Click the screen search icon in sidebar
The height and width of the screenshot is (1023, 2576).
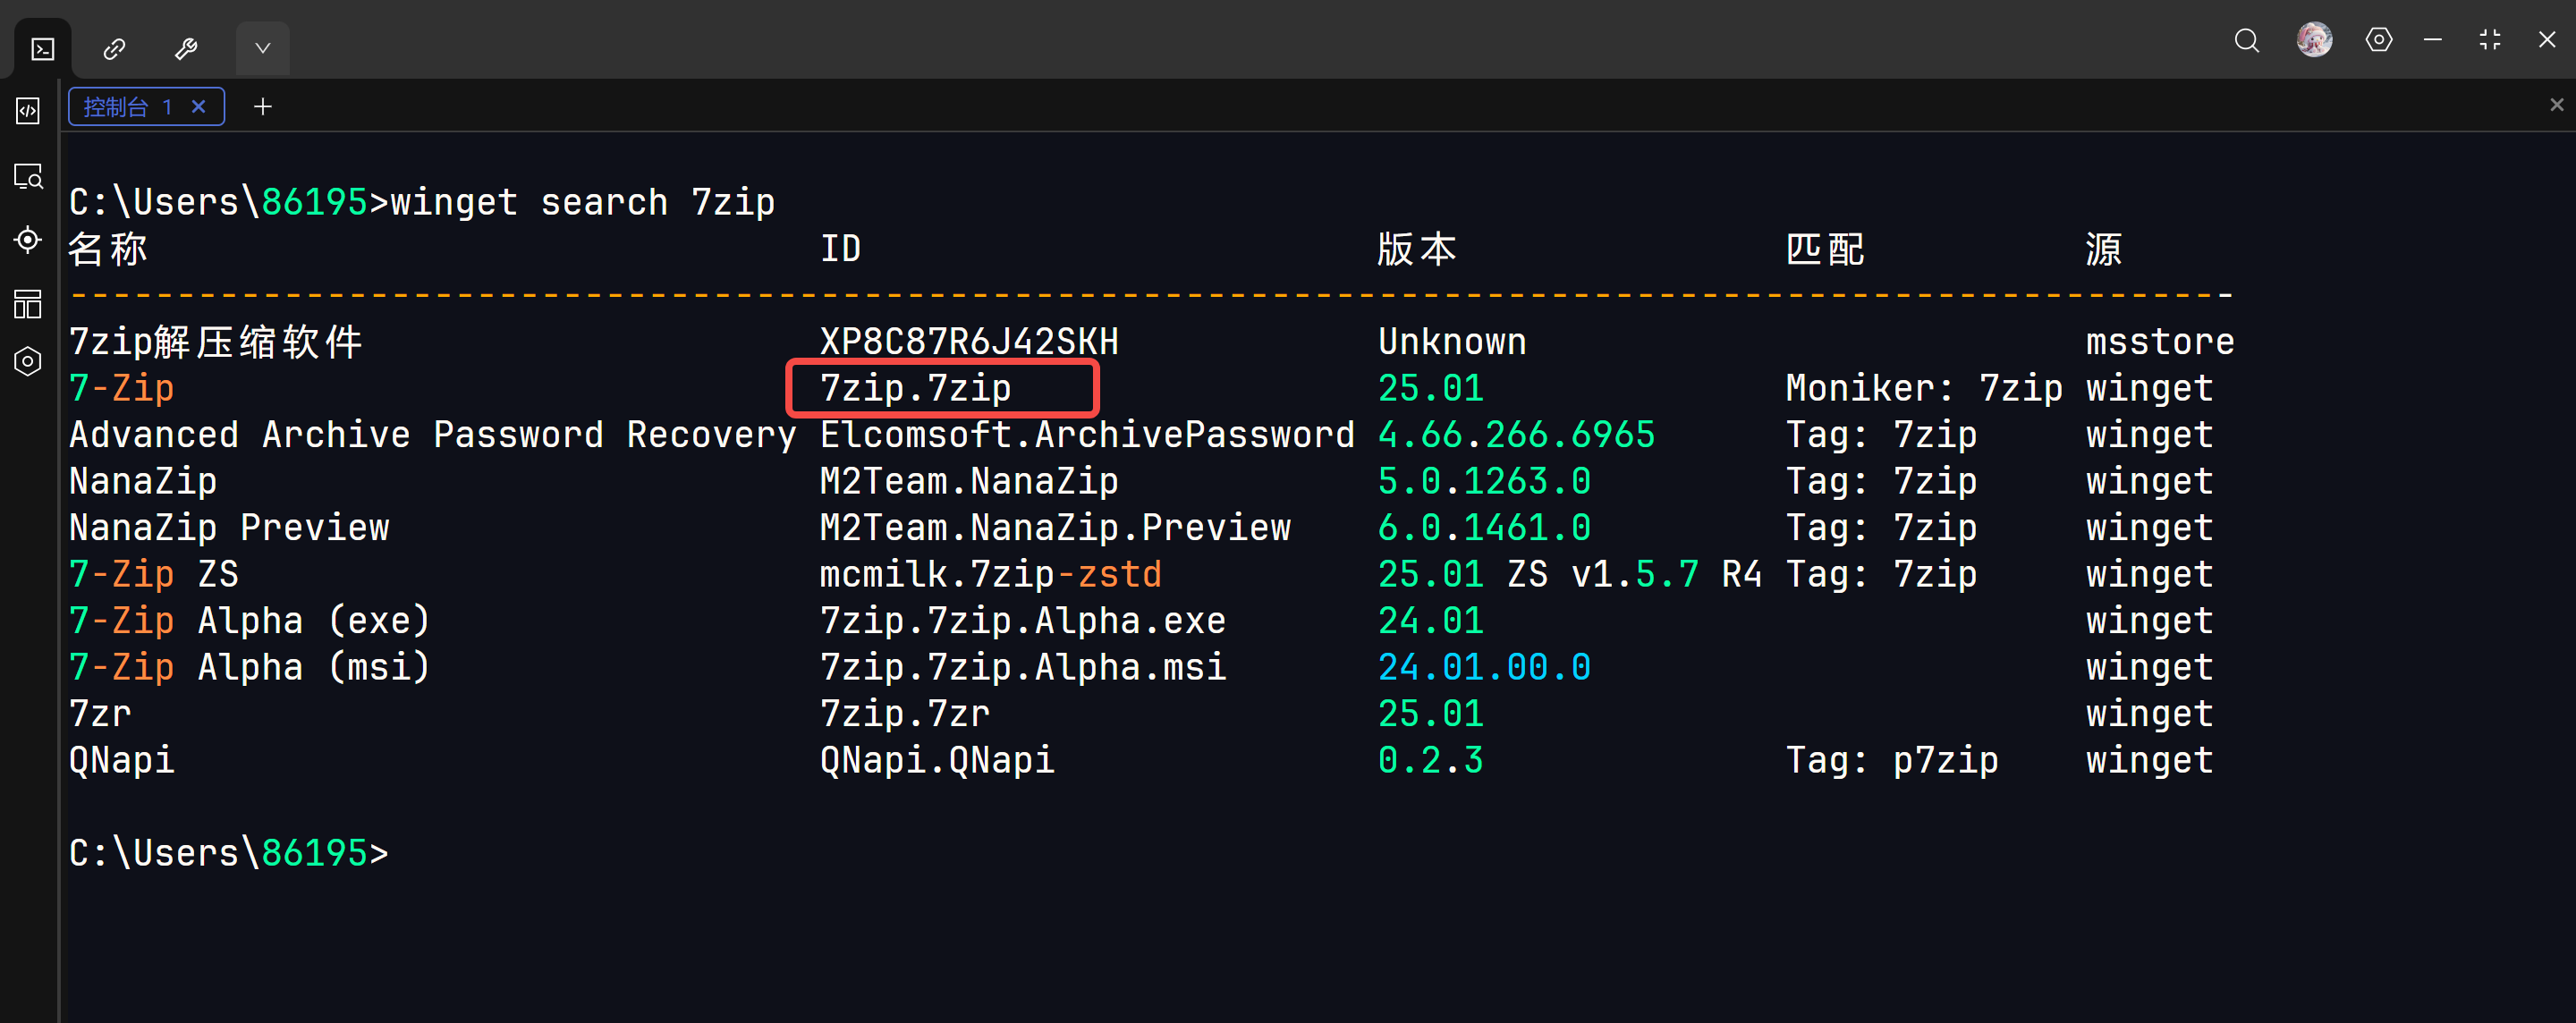pos(28,177)
